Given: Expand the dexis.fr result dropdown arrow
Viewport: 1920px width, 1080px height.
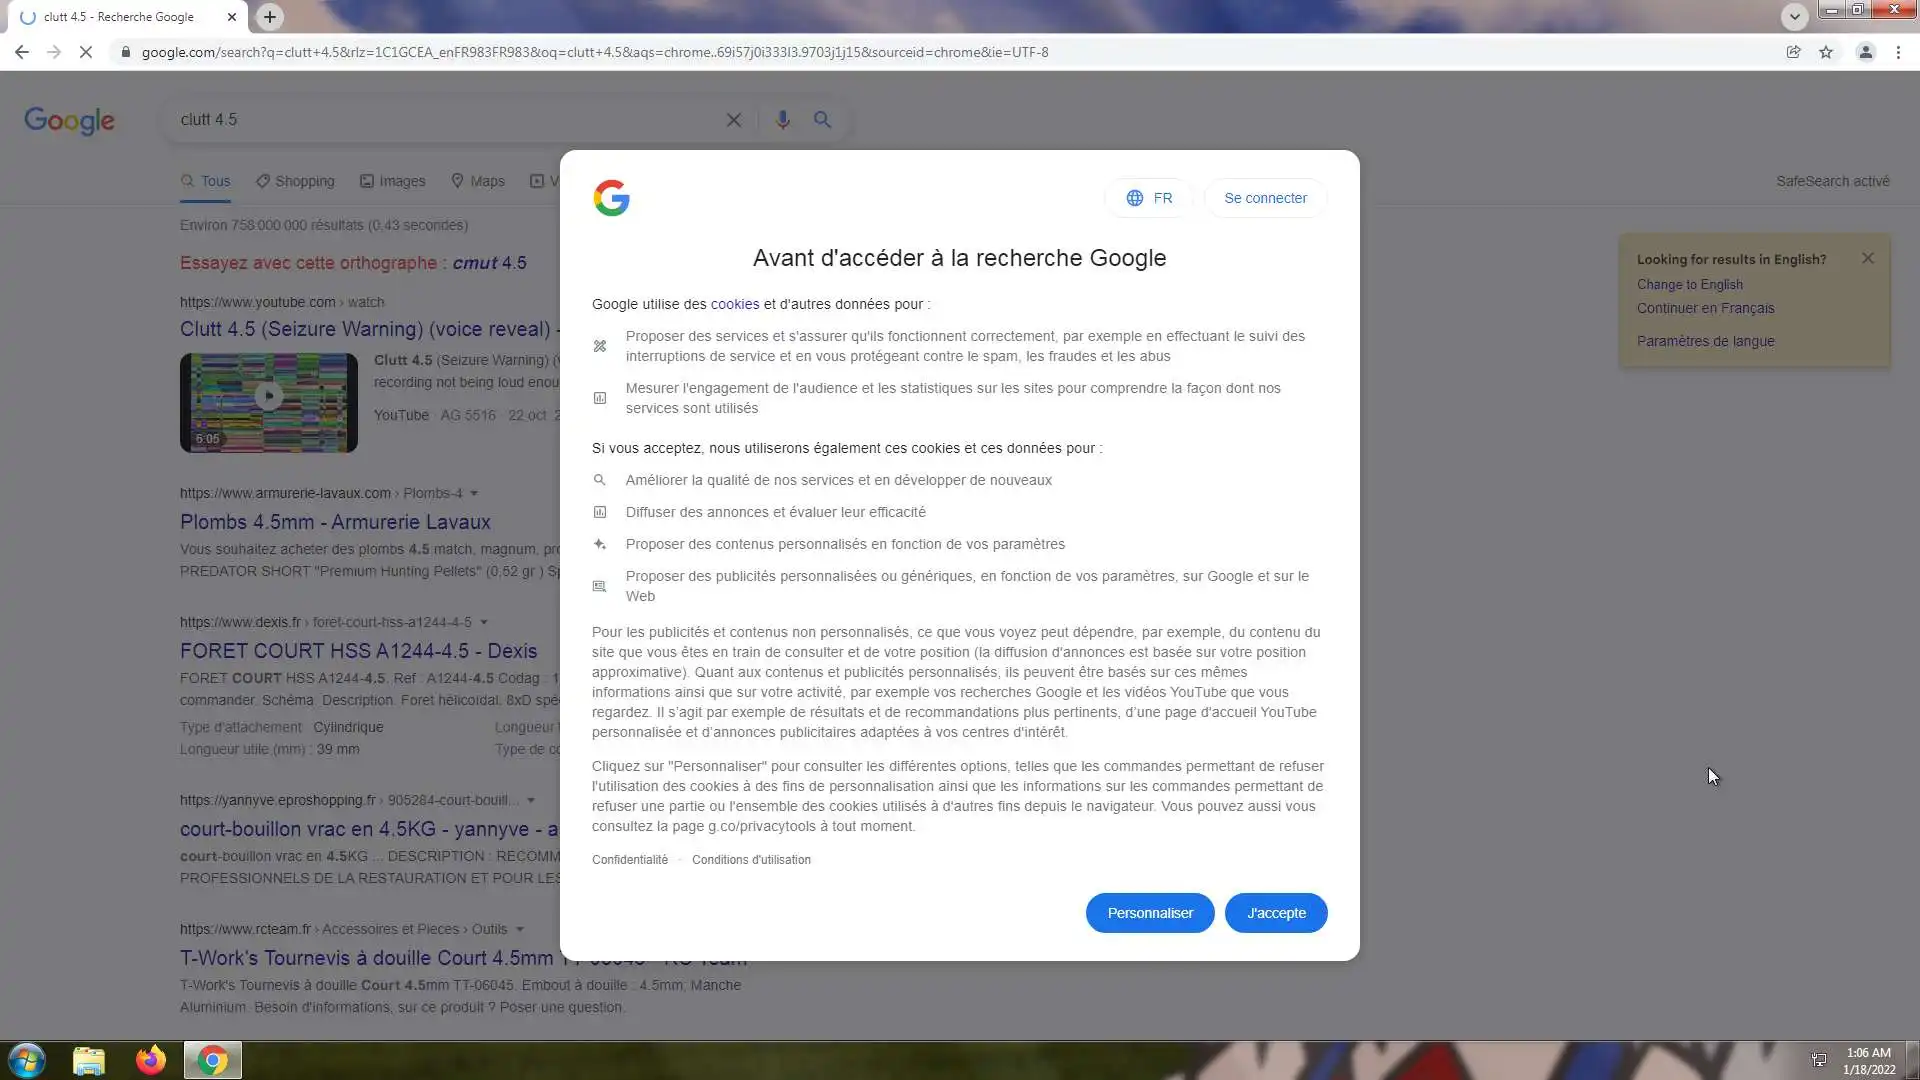Looking at the screenshot, I should [483, 622].
